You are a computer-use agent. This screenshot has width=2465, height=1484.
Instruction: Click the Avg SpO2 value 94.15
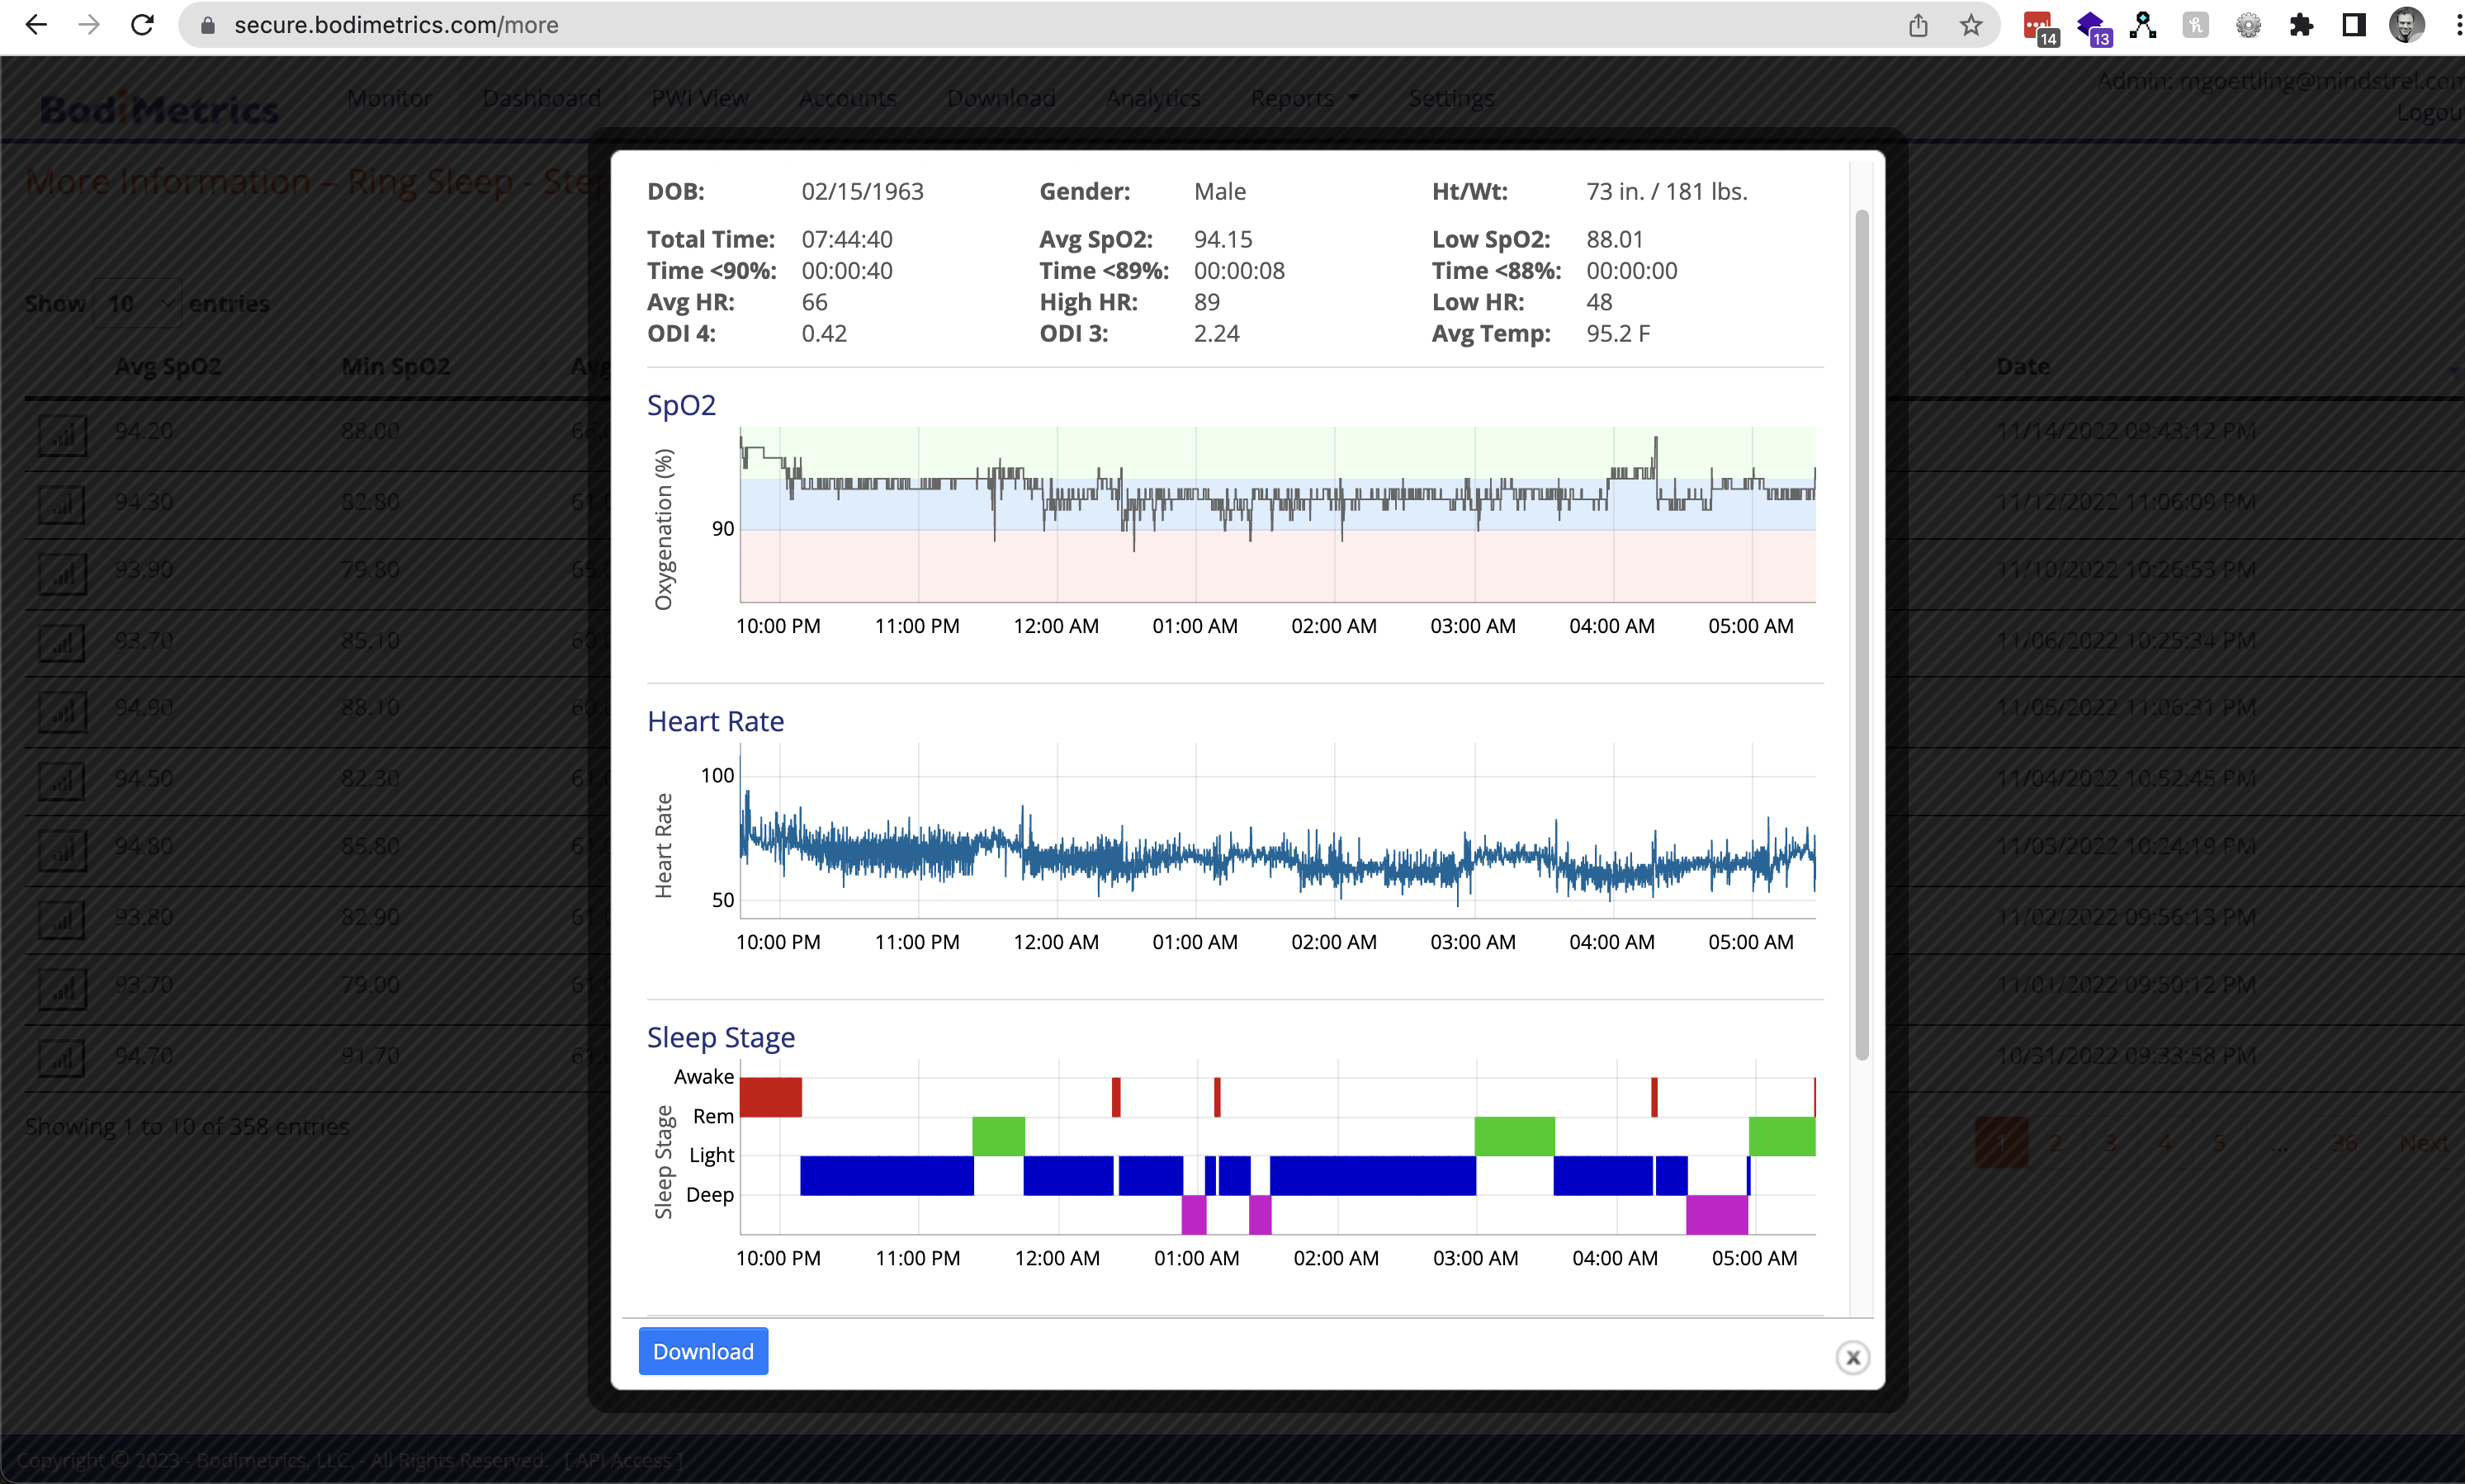pyautogui.click(x=1223, y=239)
